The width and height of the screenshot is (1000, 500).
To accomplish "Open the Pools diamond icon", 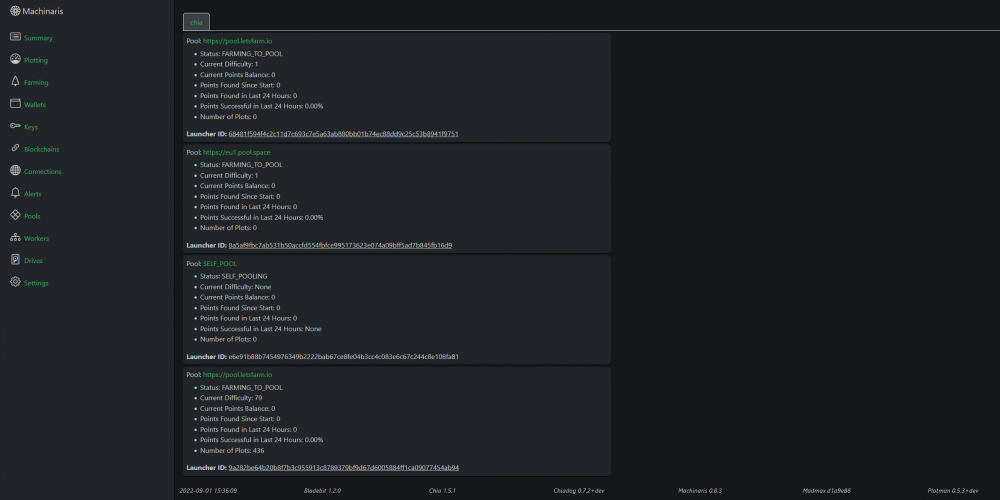I will pyautogui.click(x=15, y=216).
